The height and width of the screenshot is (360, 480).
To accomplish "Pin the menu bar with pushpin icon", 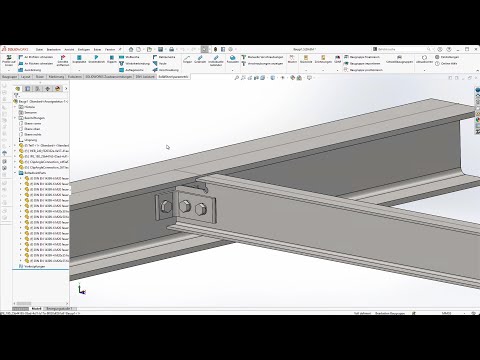I will pyautogui.click(x=120, y=49).
